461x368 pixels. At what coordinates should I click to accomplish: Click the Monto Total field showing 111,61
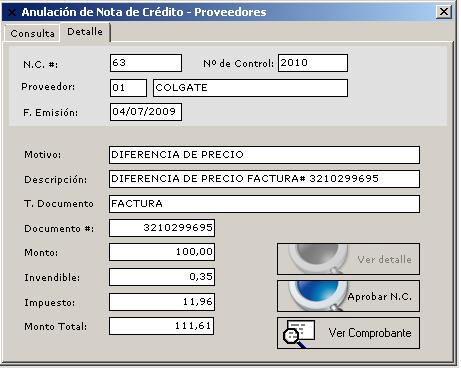tap(162, 326)
